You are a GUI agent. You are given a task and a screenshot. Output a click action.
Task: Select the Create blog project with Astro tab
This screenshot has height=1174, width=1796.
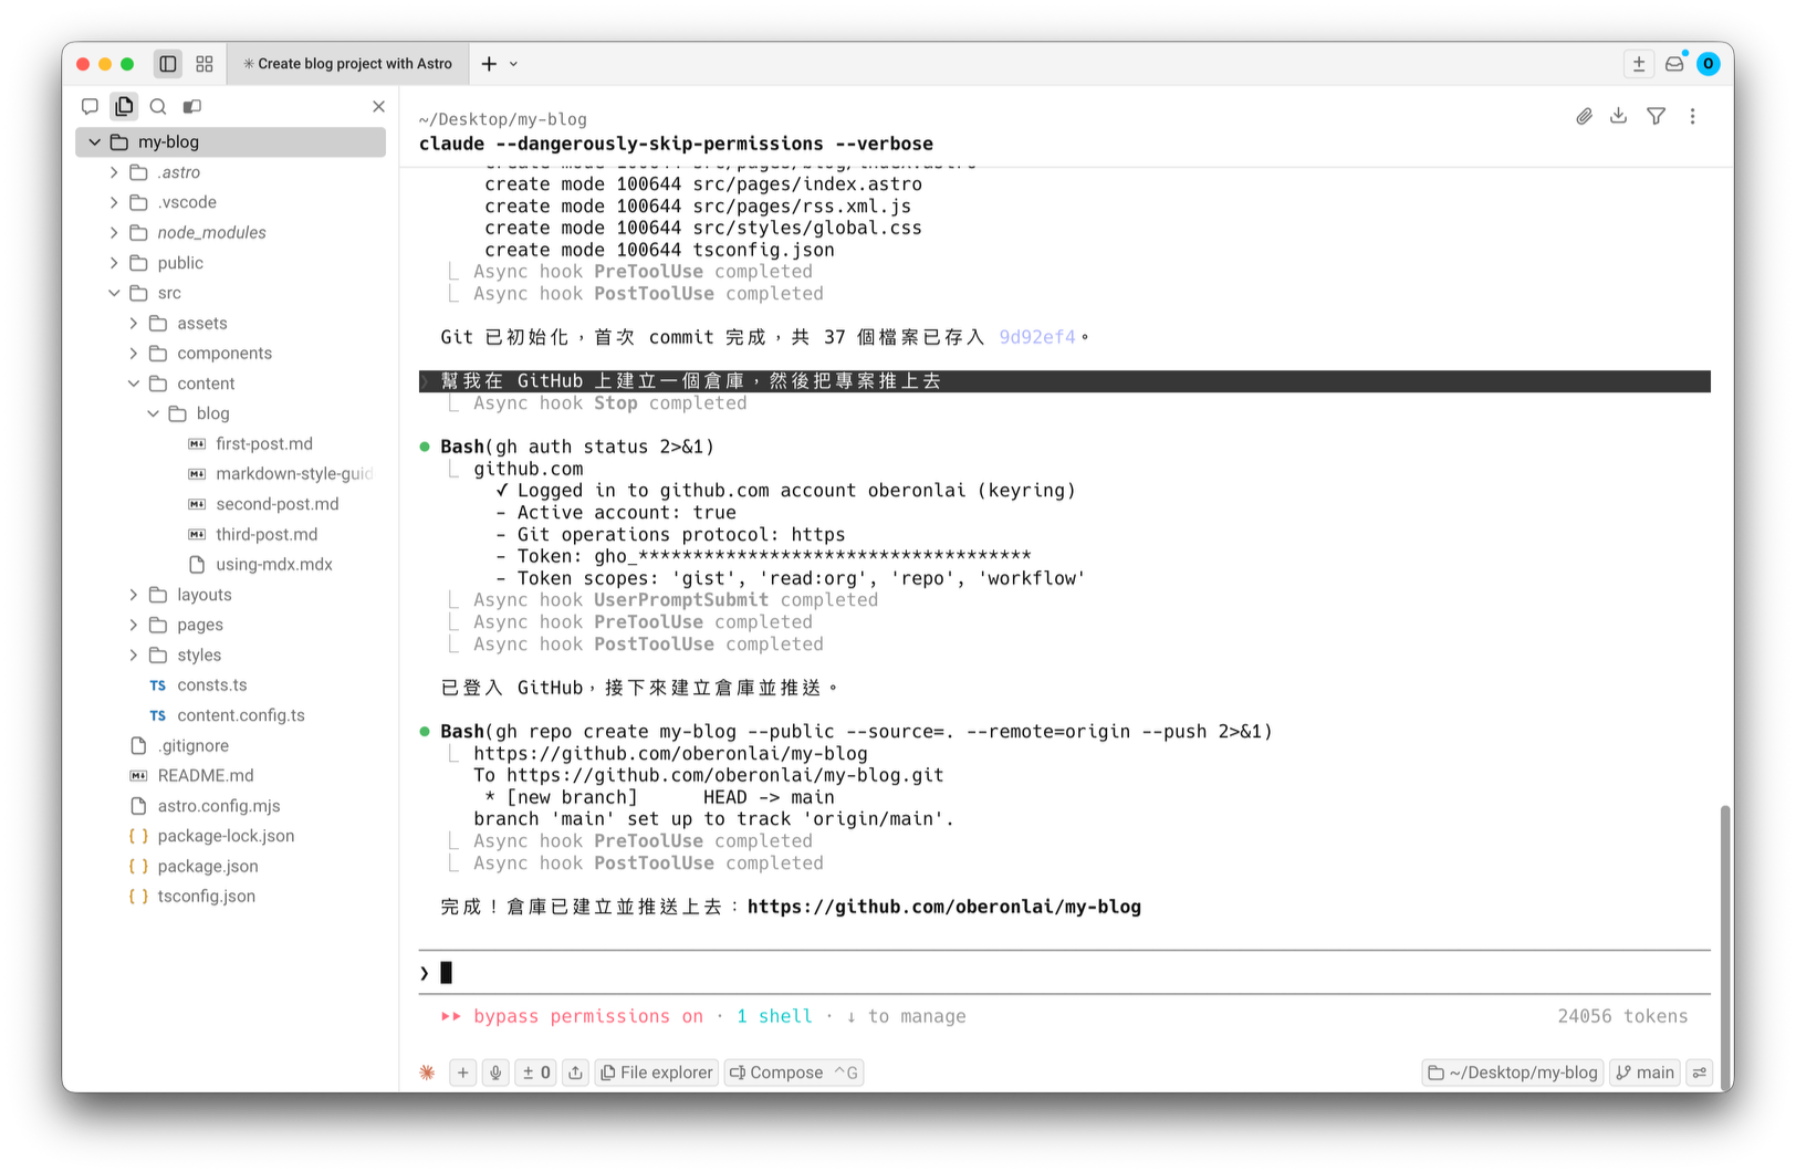[x=348, y=63]
